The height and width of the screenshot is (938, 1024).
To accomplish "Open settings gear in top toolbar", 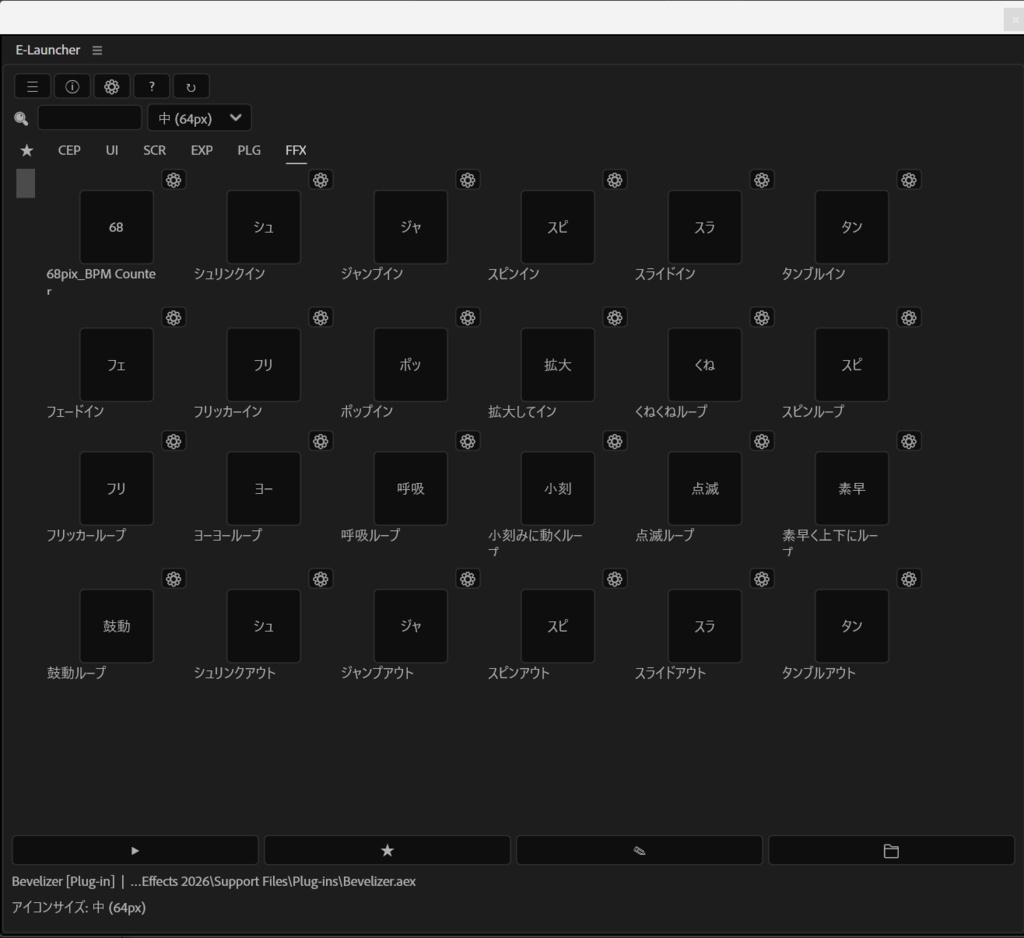I will [x=112, y=86].
